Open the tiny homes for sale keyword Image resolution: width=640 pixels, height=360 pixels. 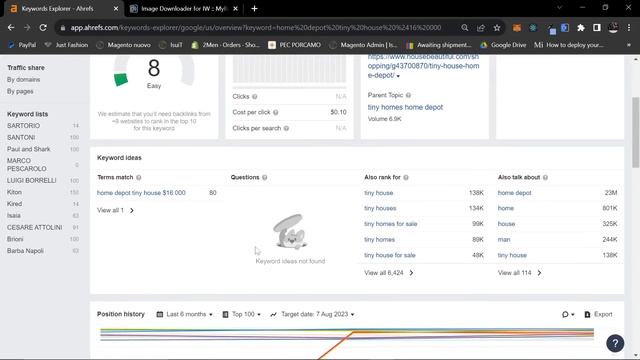391,224
